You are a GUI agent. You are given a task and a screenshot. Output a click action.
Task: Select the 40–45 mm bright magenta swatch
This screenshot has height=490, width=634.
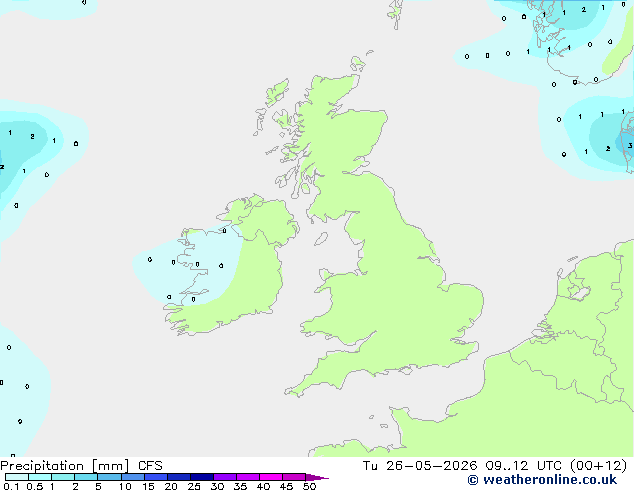[271, 477]
